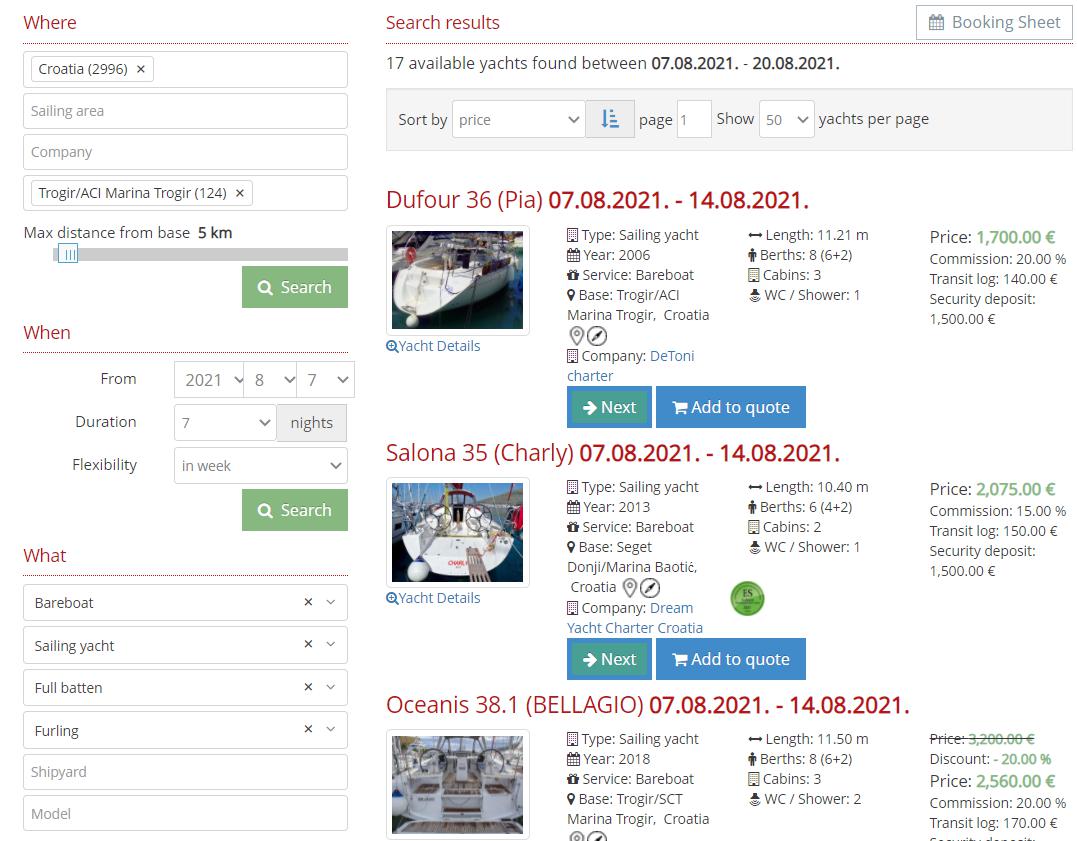The image size is (1077, 841).
Task: Open the Salona 35 yacht photo
Action: tap(457, 532)
